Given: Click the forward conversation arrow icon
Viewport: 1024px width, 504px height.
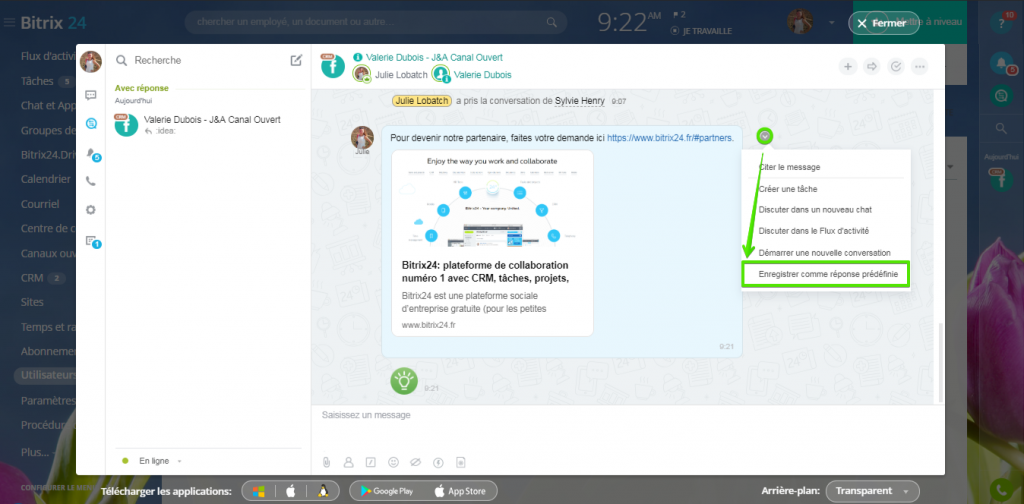Looking at the screenshot, I should (872, 66).
